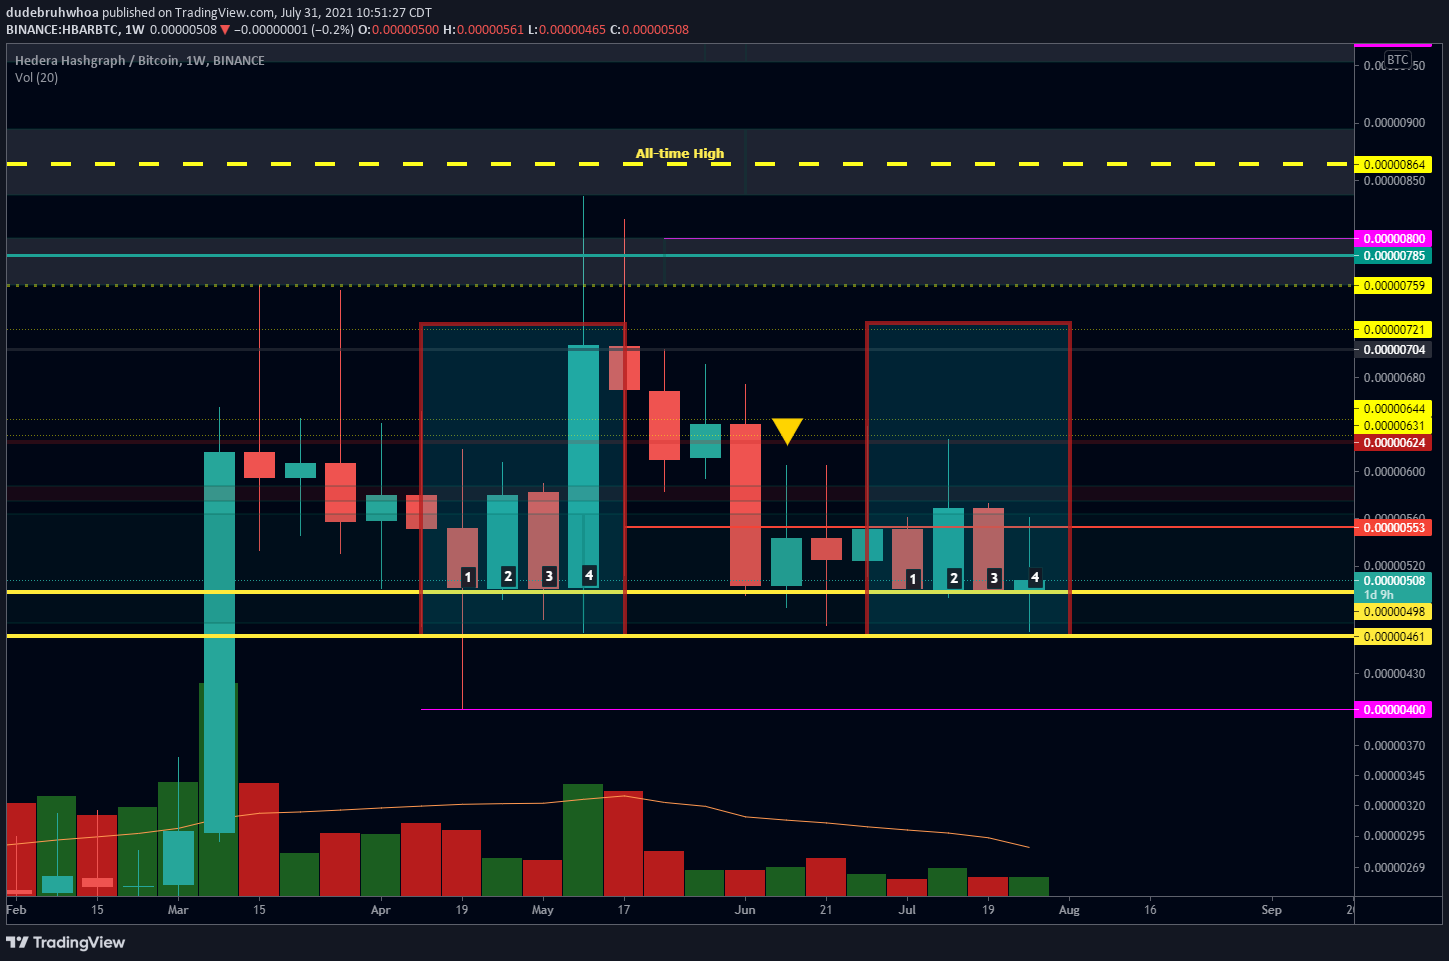Click the yellow 0.00000498 price label

1392,612
